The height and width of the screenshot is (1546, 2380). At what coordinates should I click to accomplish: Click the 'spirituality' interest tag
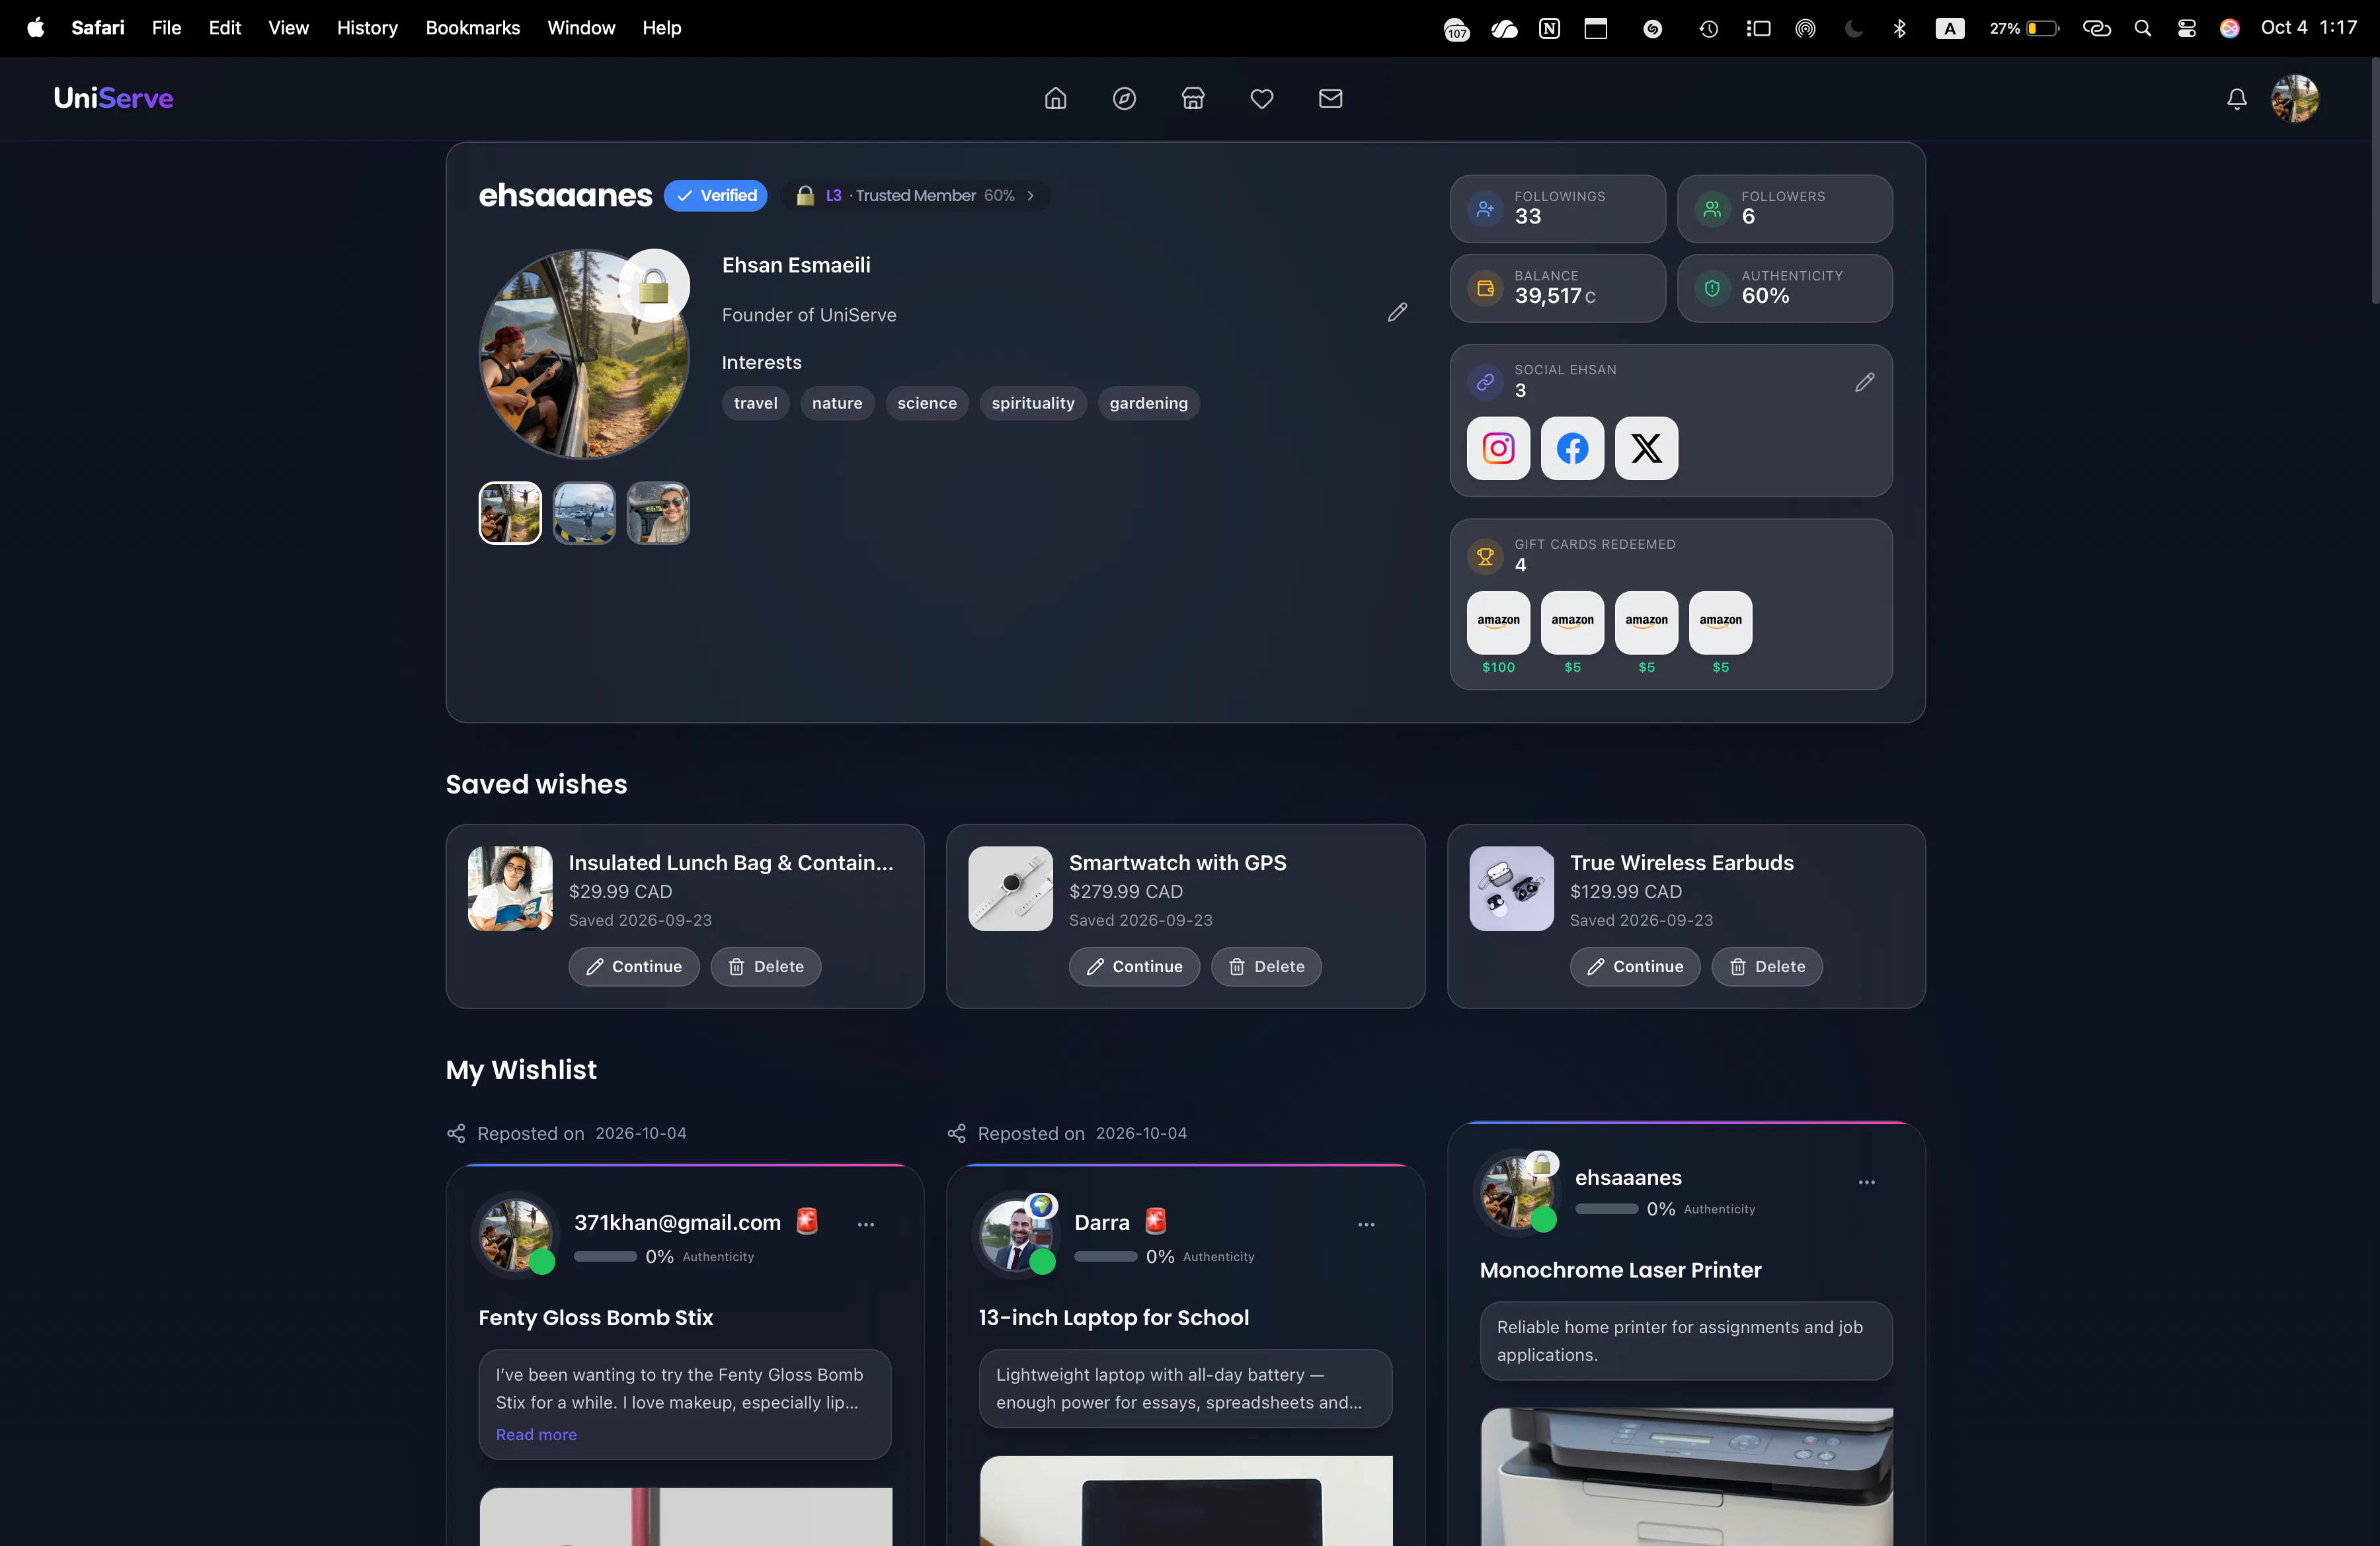click(x=1033, y=403)
